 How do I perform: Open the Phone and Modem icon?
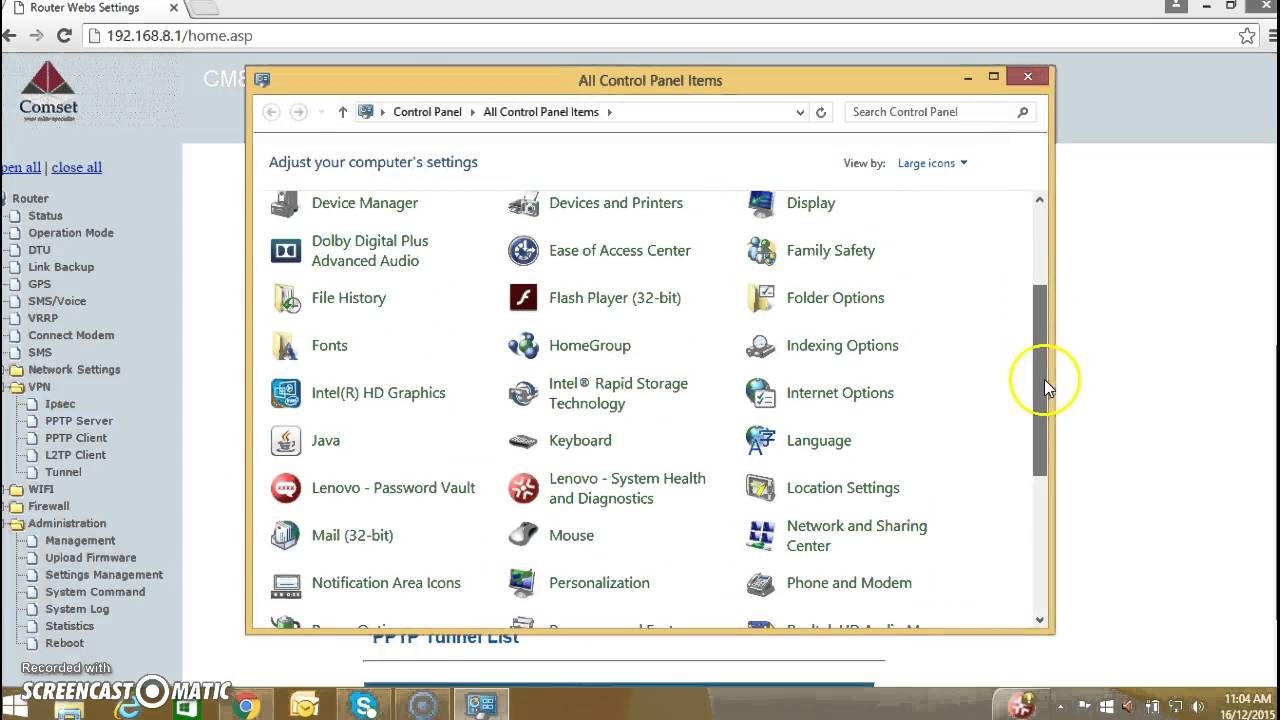(x=761, y=583)
